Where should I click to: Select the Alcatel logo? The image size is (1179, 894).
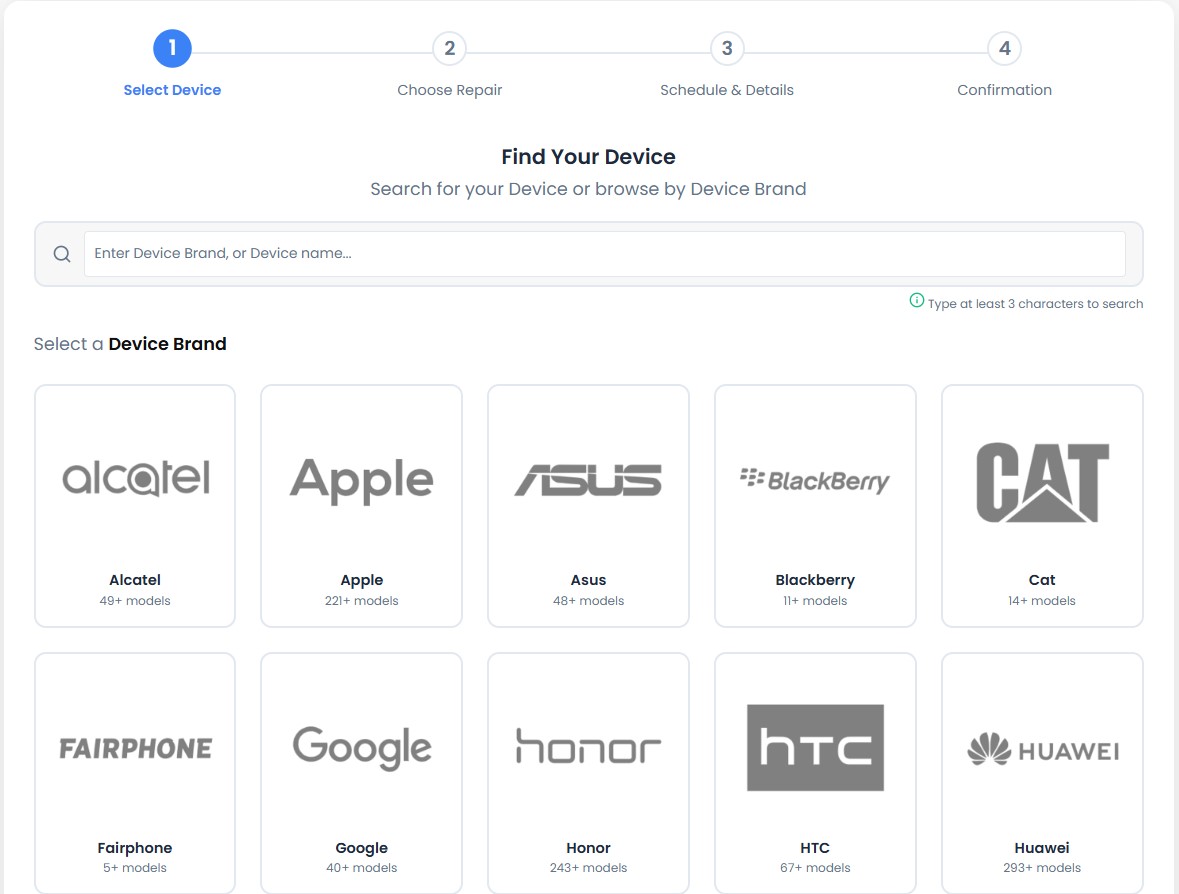(135, 479)
